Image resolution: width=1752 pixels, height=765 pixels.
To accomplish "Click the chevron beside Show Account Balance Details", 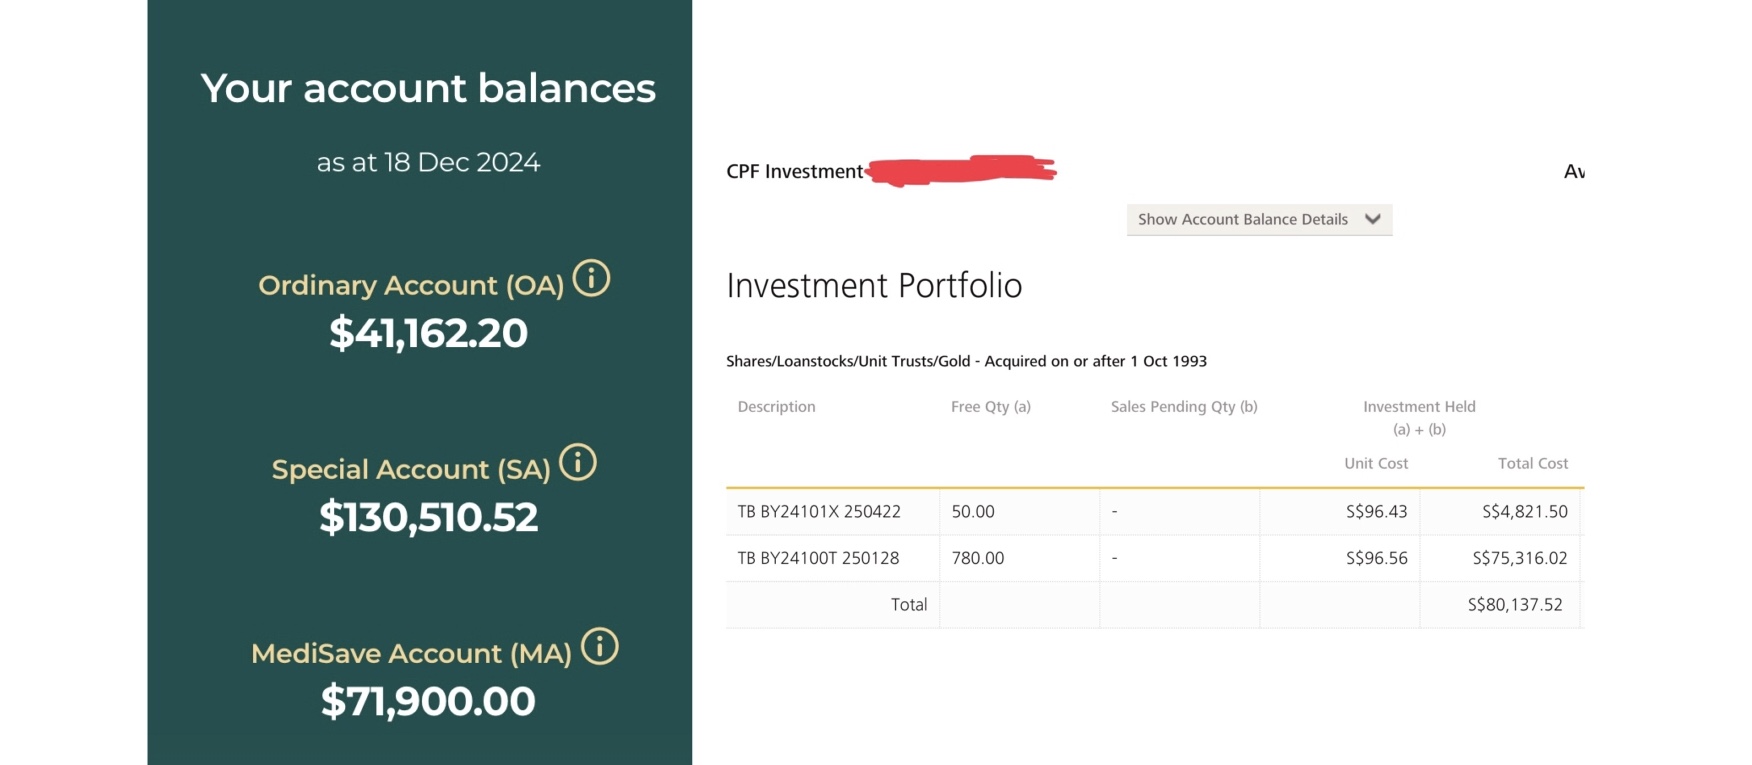I will (1373, 220).
